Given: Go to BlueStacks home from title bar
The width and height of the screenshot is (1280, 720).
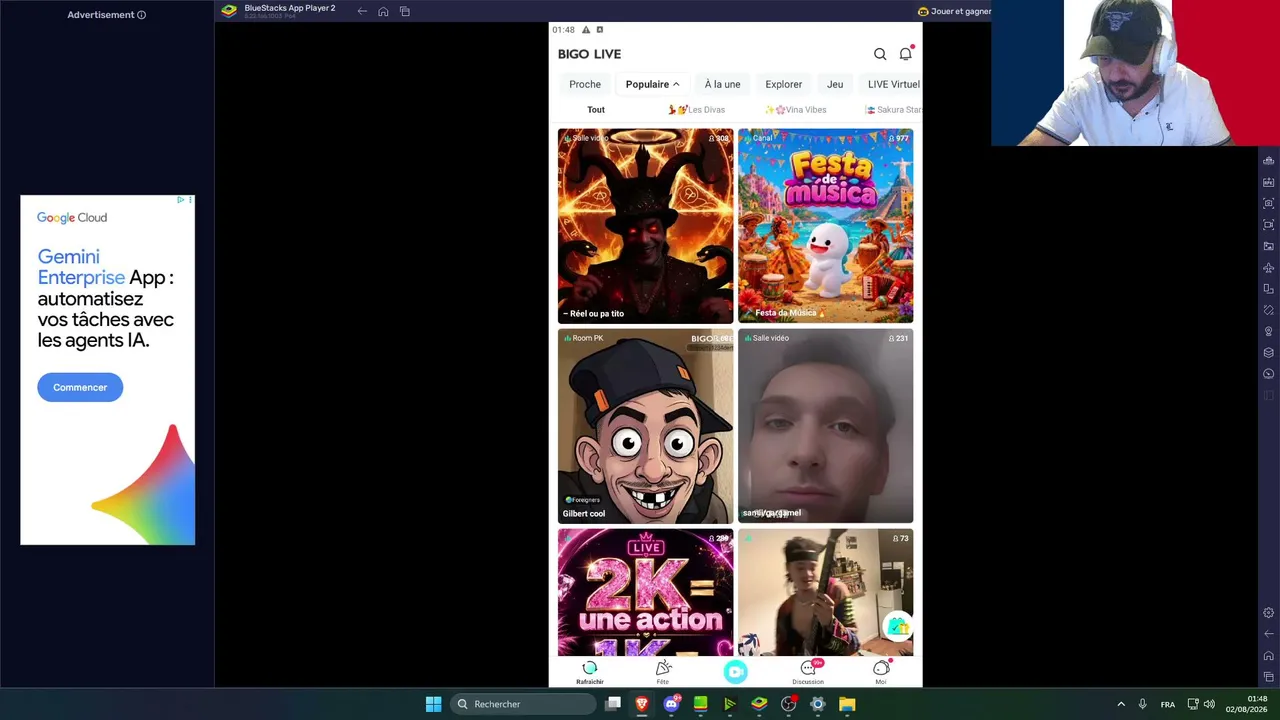Looking at the screenshot, I should click(x=383, y=11).
